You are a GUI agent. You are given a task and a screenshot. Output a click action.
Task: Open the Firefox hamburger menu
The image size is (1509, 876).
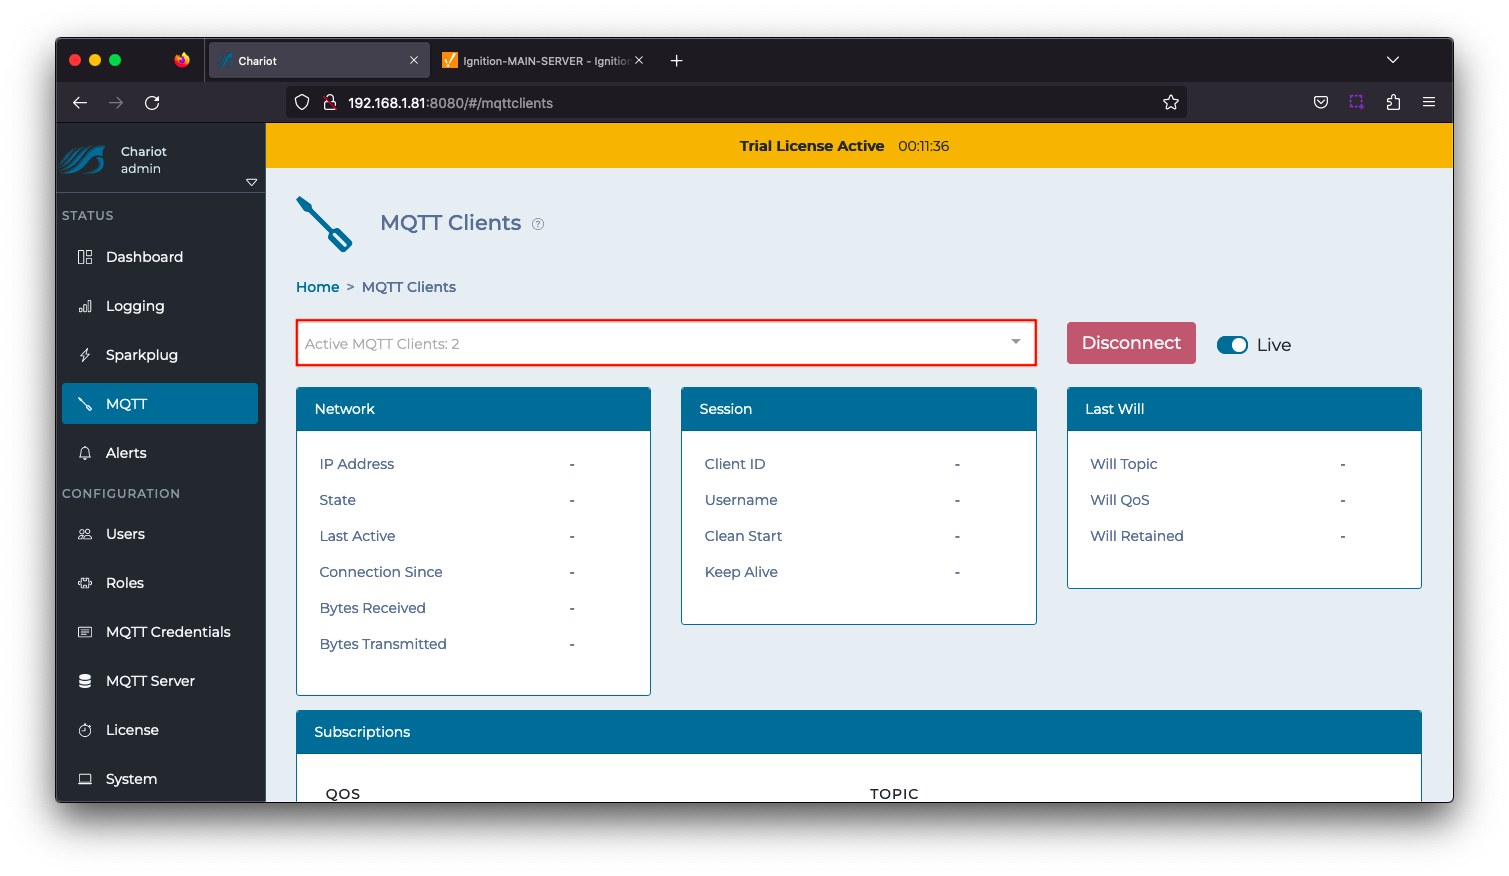click(1429, 102)
